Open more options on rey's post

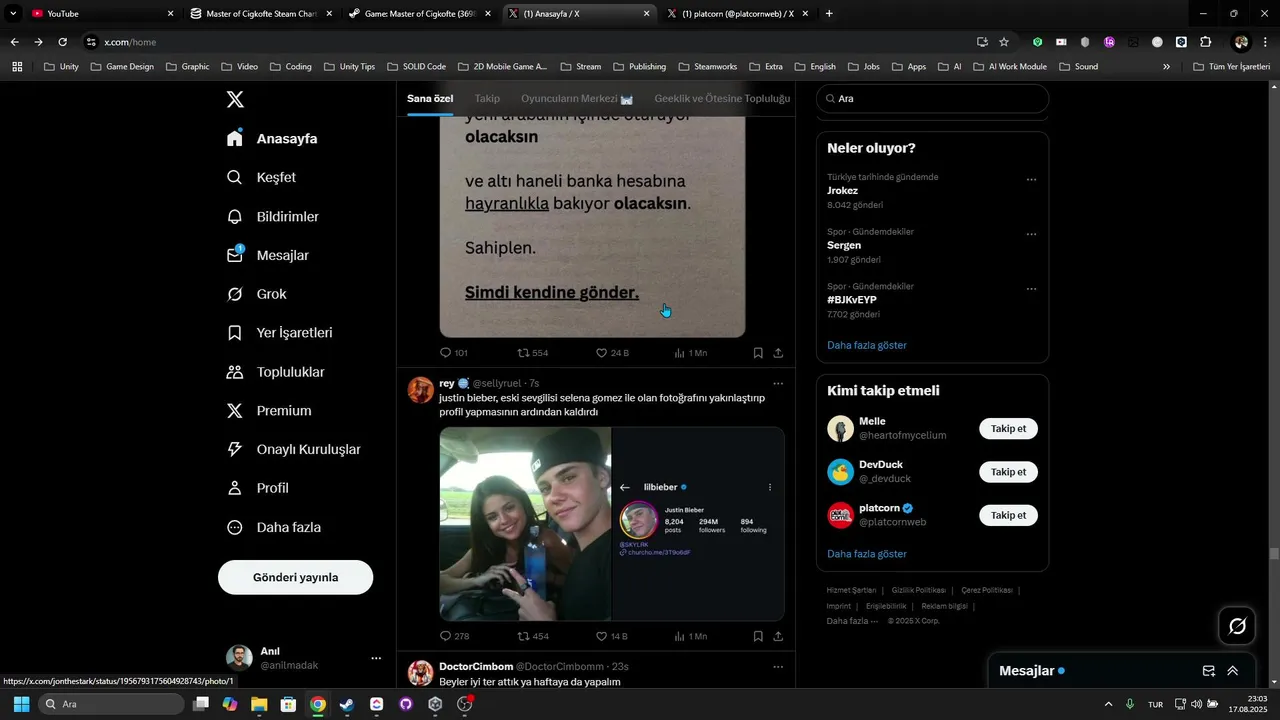point(778,383)
